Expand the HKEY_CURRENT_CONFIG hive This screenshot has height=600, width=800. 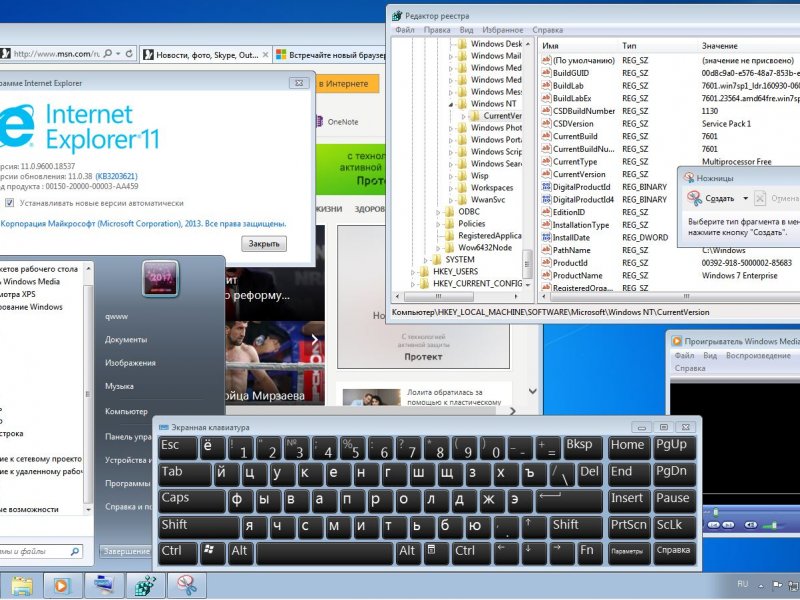click(x=413, y=284)
